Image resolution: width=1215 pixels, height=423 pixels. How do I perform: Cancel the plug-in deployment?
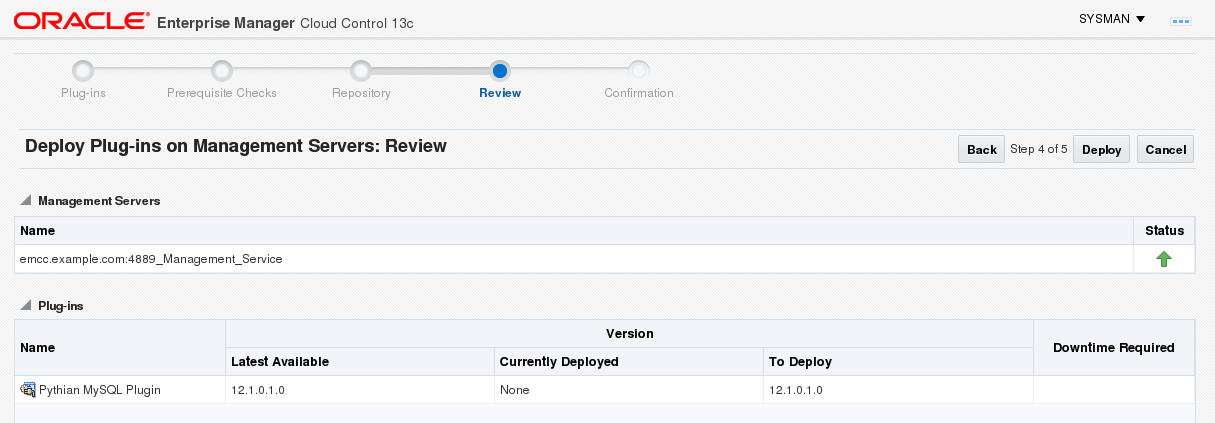1165,149
